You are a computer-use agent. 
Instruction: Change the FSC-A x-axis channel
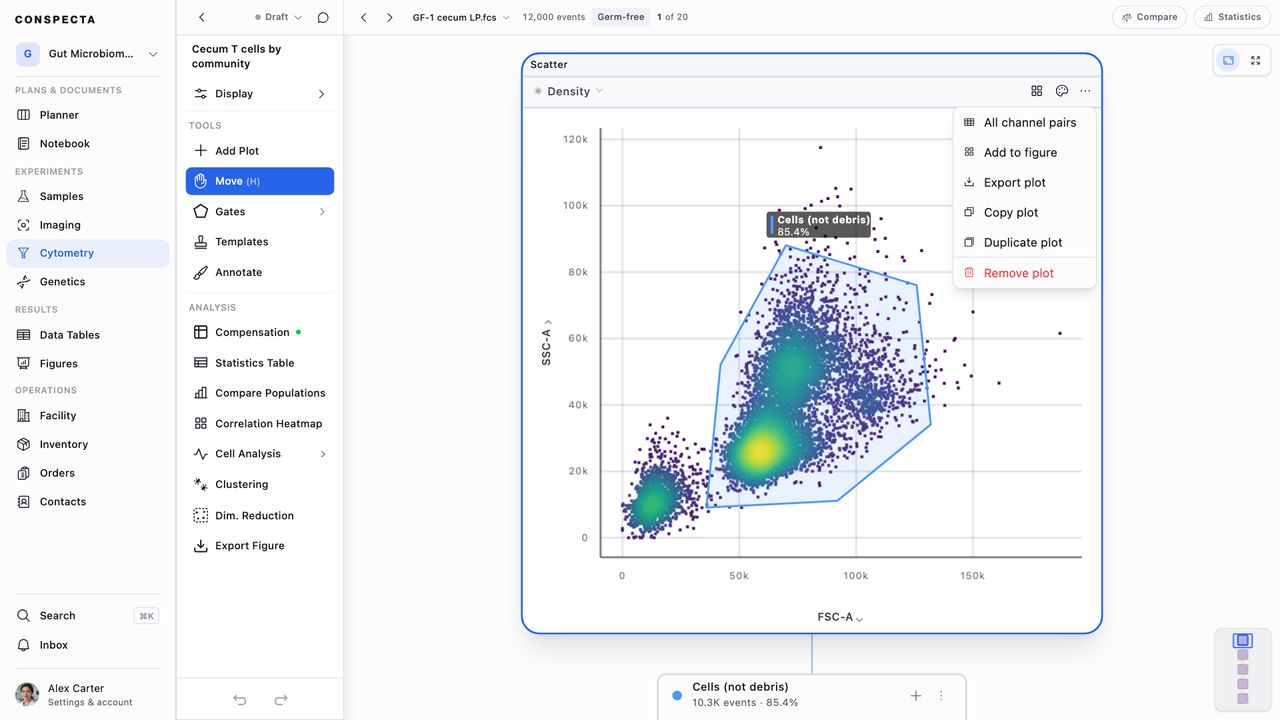tap(840, 617)
